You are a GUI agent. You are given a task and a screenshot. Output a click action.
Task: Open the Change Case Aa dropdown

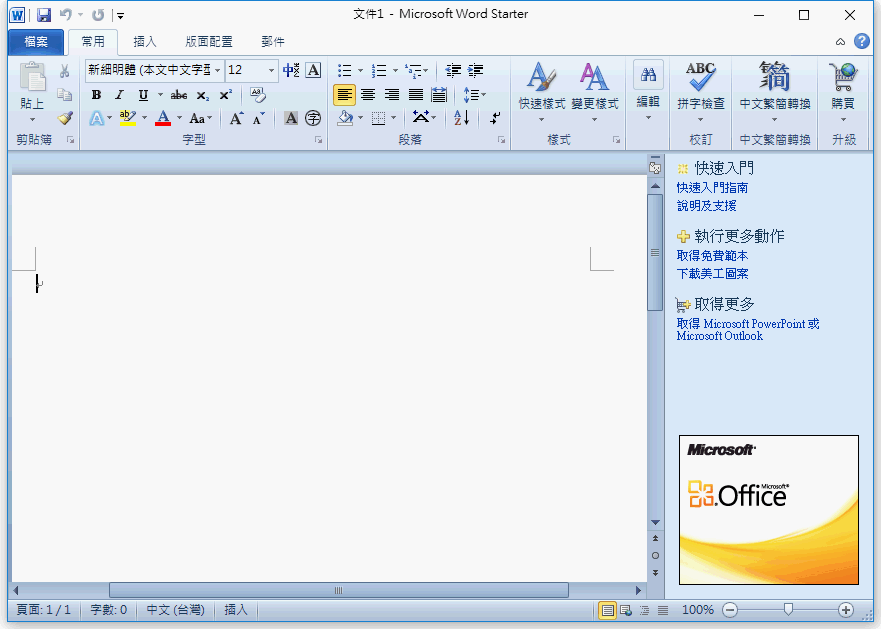click(x=200, y=119)
